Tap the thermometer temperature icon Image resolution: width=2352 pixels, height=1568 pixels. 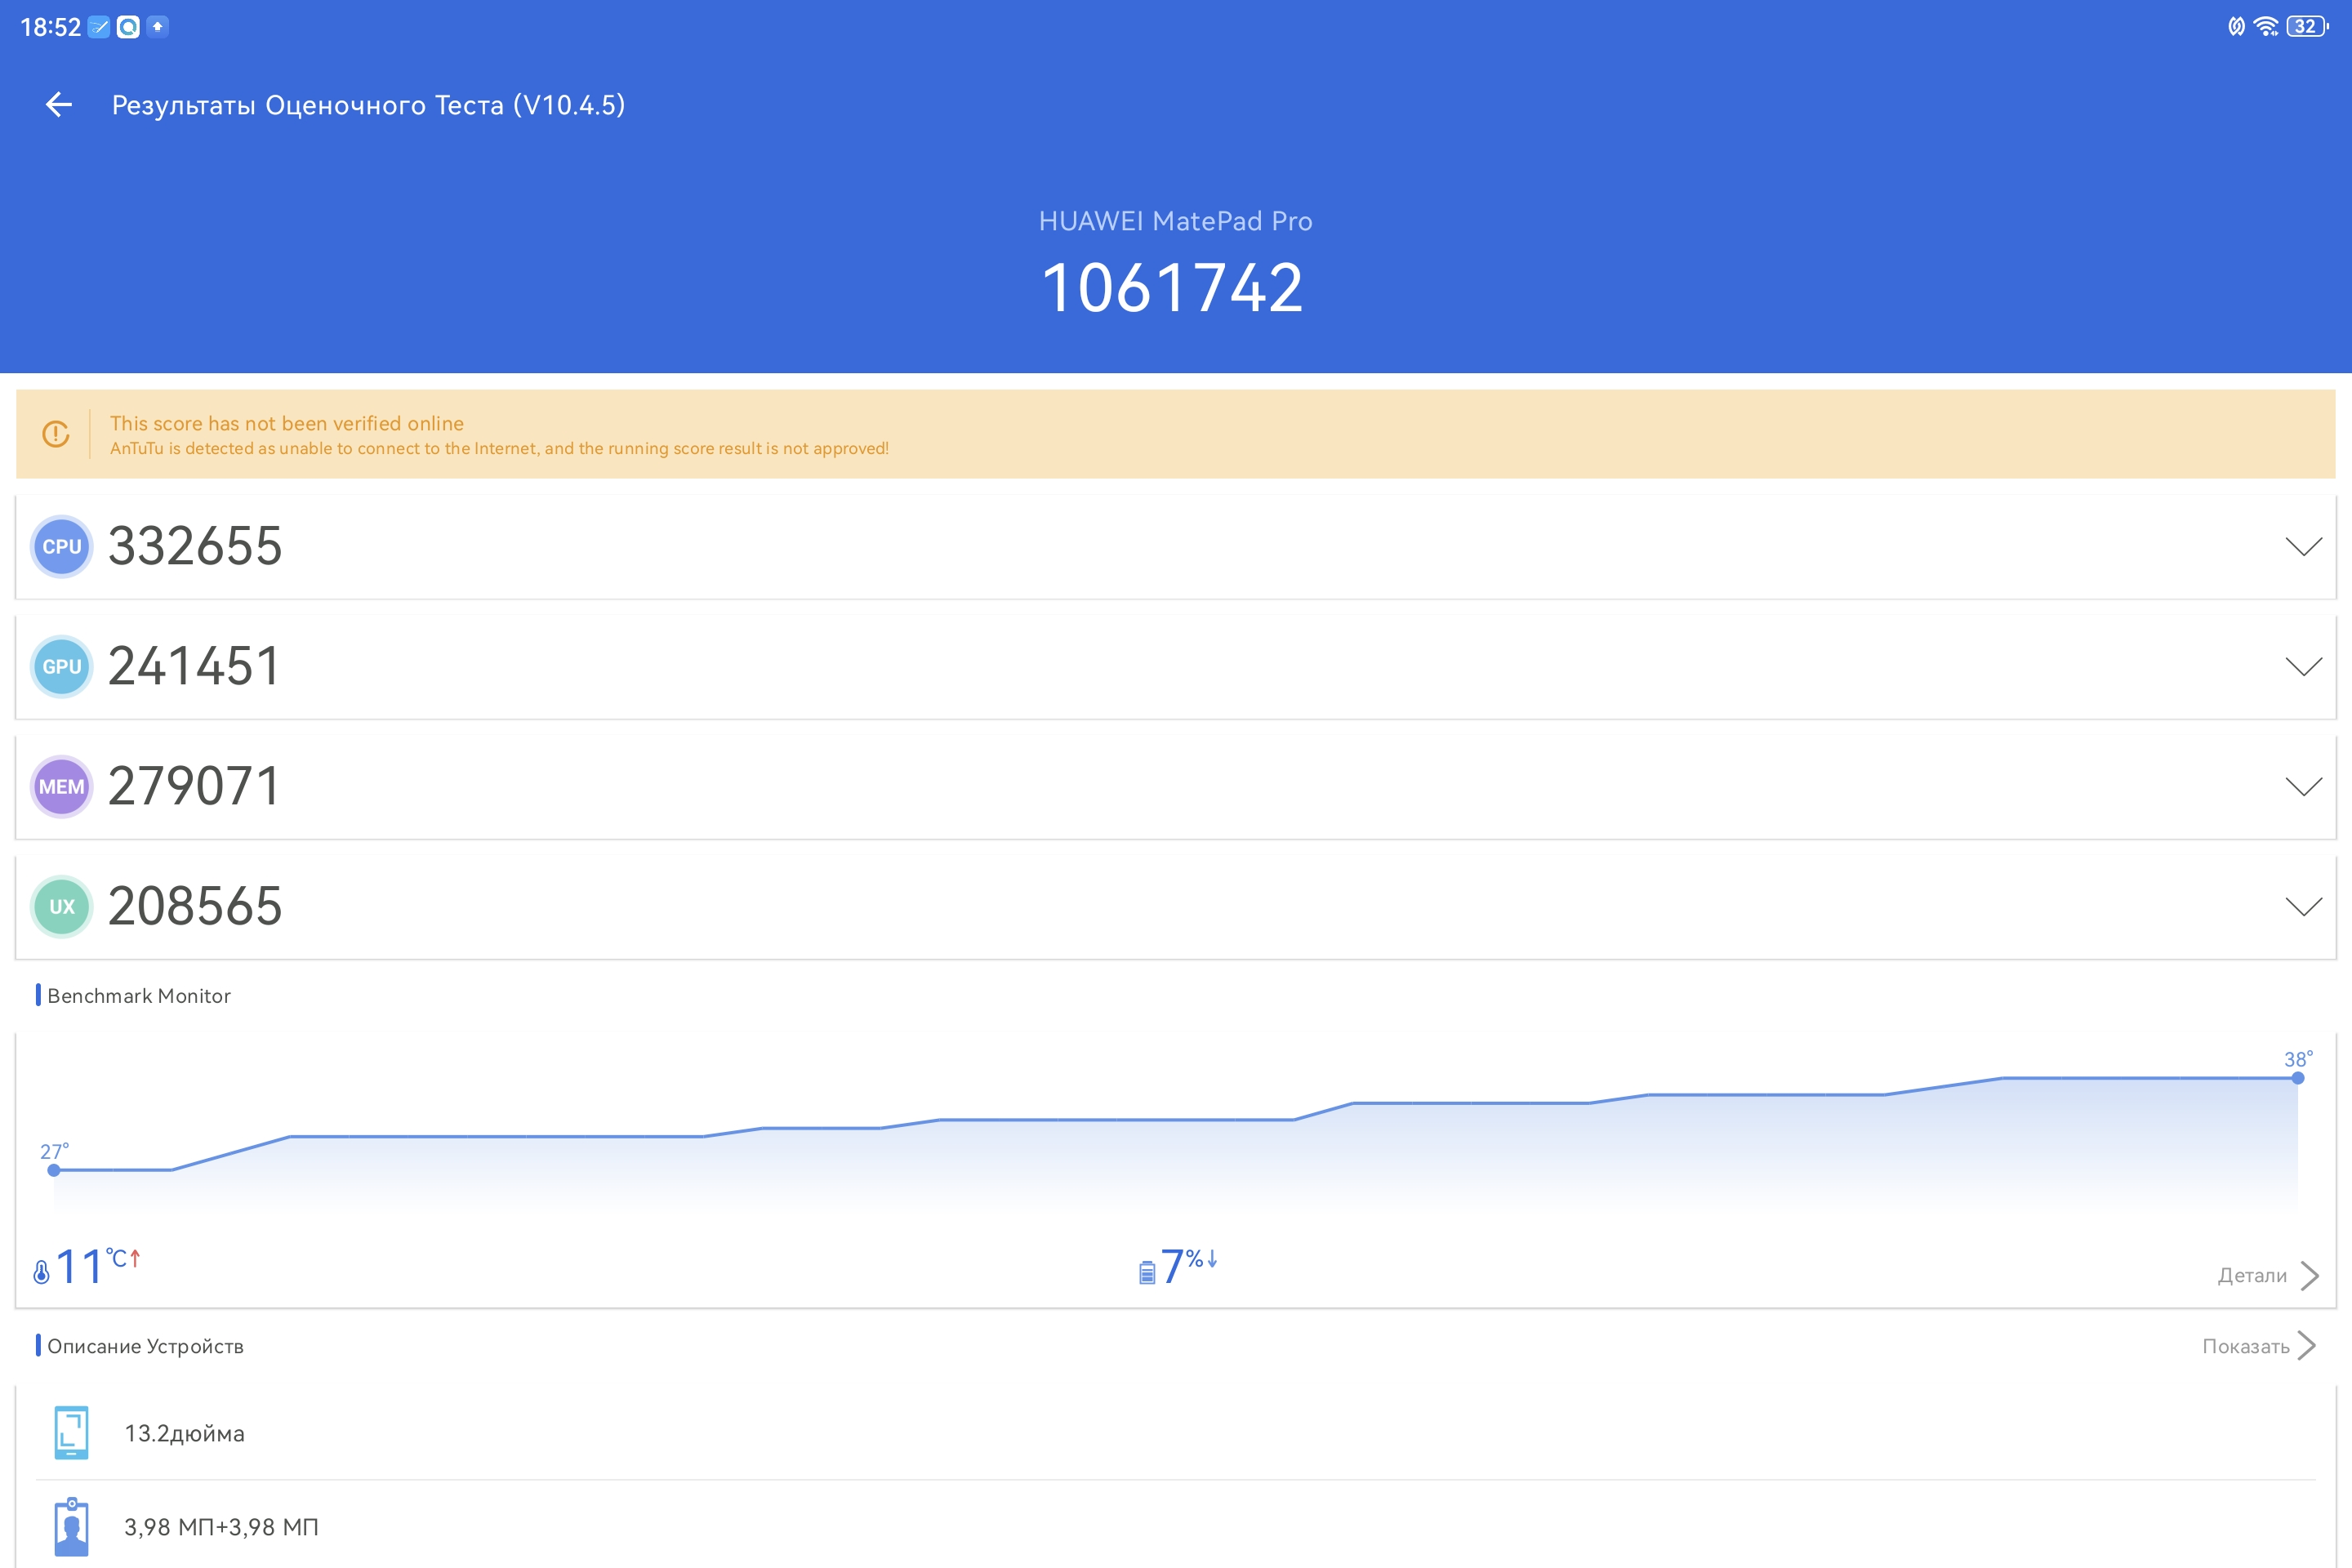[41, 1271]
